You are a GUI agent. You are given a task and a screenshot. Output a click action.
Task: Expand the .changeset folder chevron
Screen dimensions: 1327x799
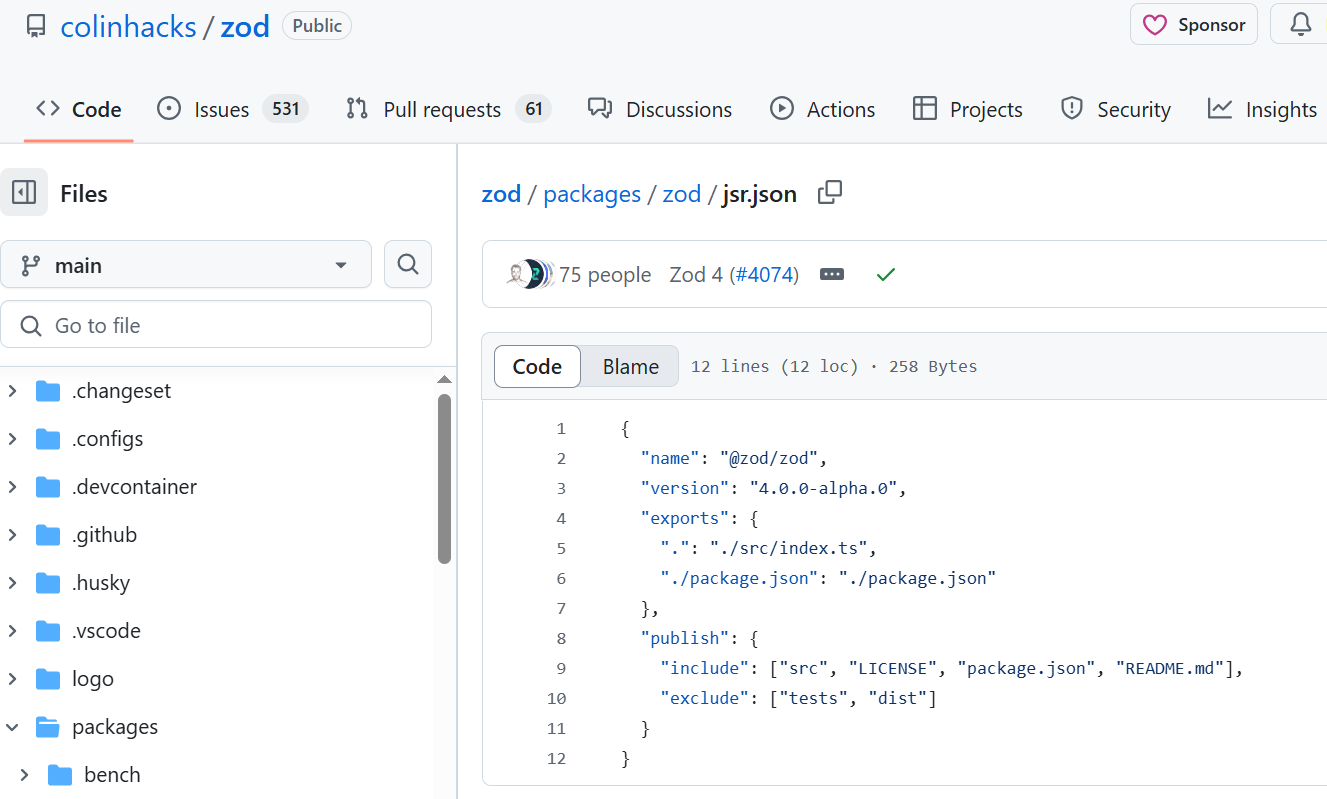[x=12, y=391]
